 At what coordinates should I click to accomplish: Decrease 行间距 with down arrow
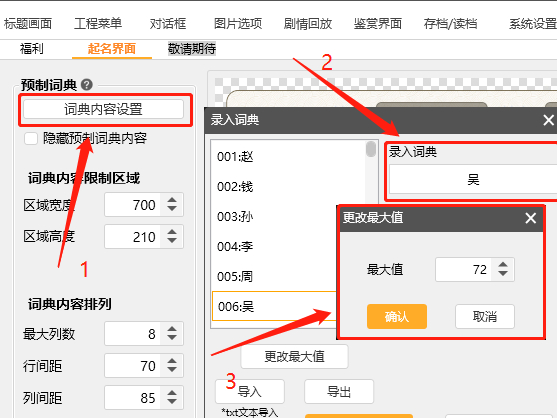coord(172,370)
